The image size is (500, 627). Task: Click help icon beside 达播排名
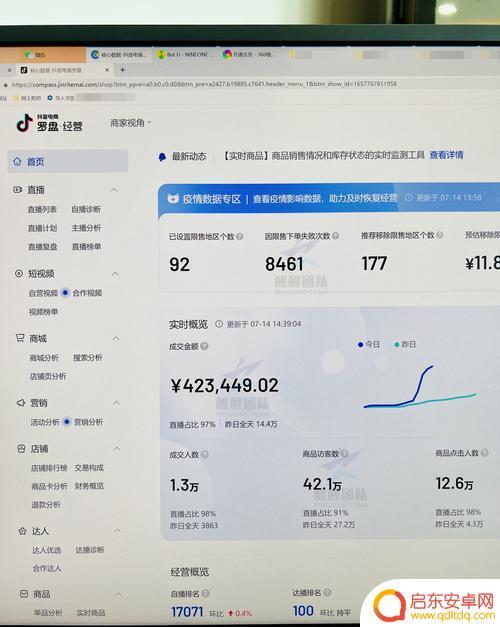coord(327,593)
